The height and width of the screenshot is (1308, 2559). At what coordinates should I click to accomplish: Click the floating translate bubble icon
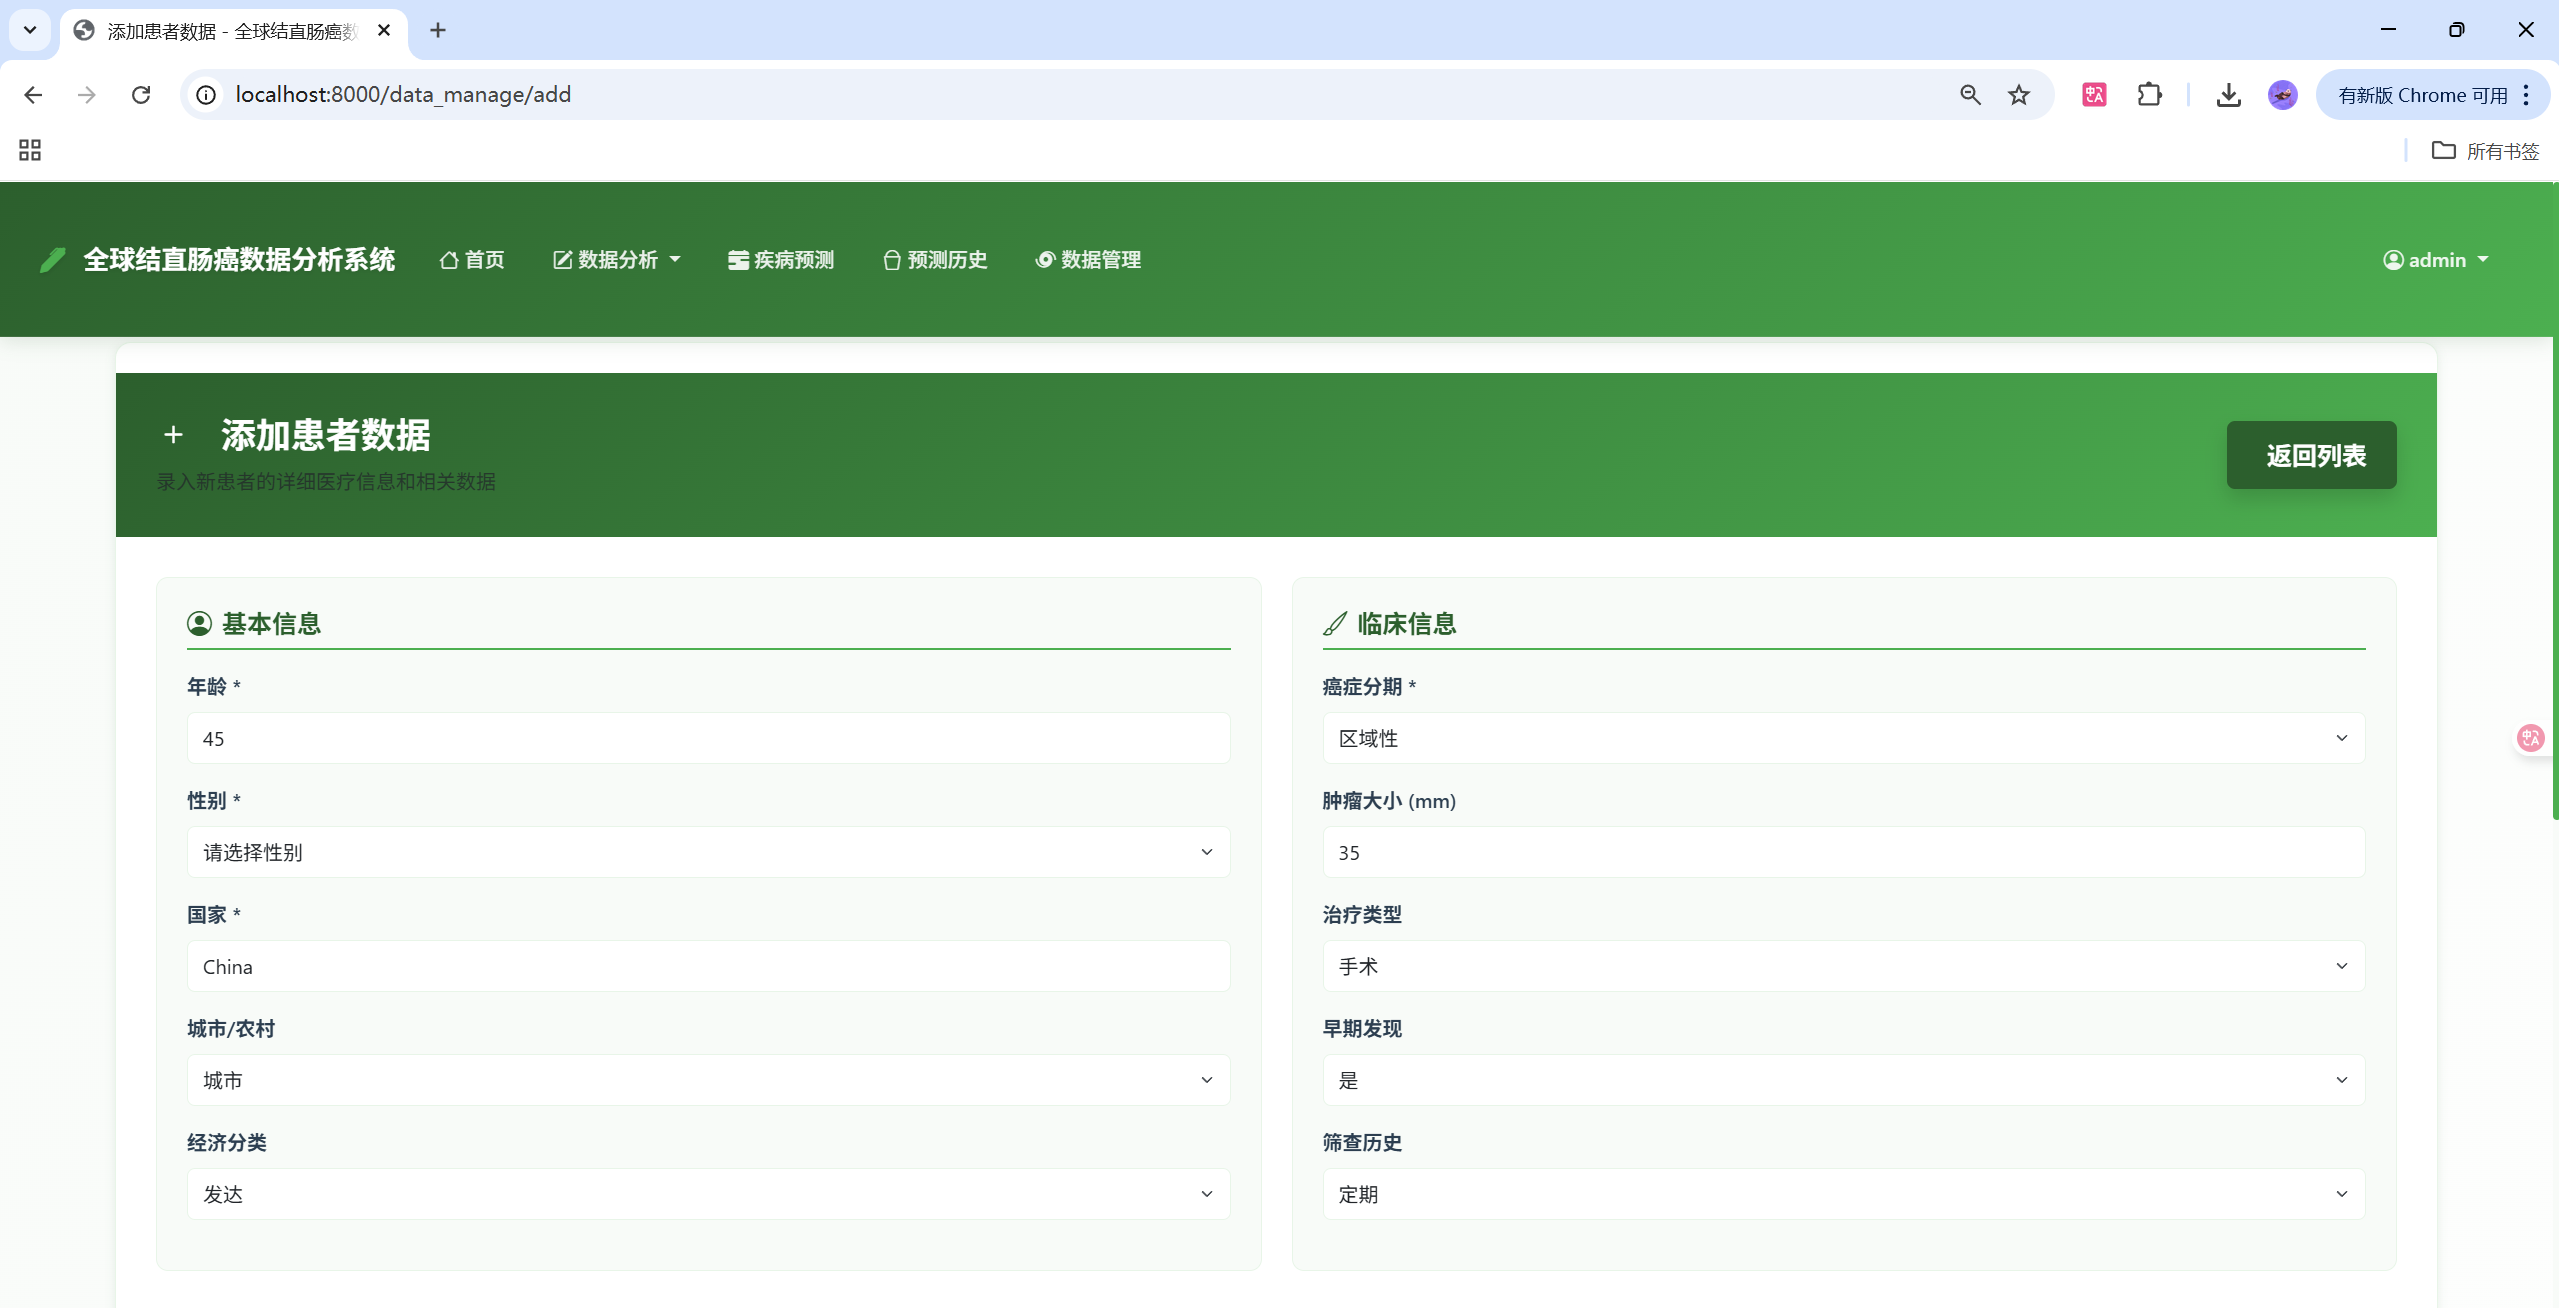pyautogui.click(x=2530, y=738)
